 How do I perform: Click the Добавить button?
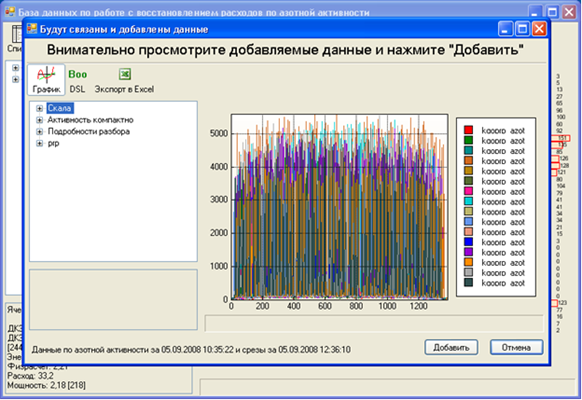coord(451,347)
